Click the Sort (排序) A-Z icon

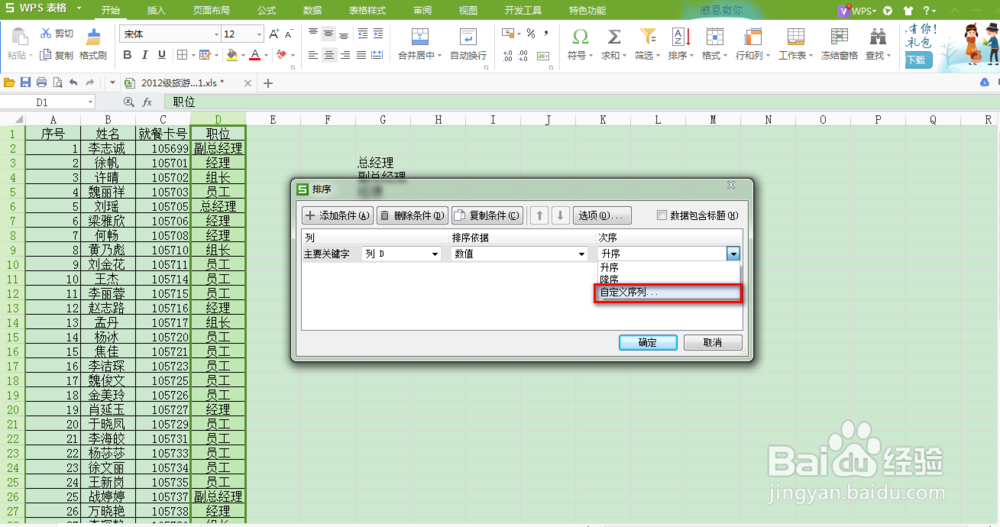pos(680,36)
